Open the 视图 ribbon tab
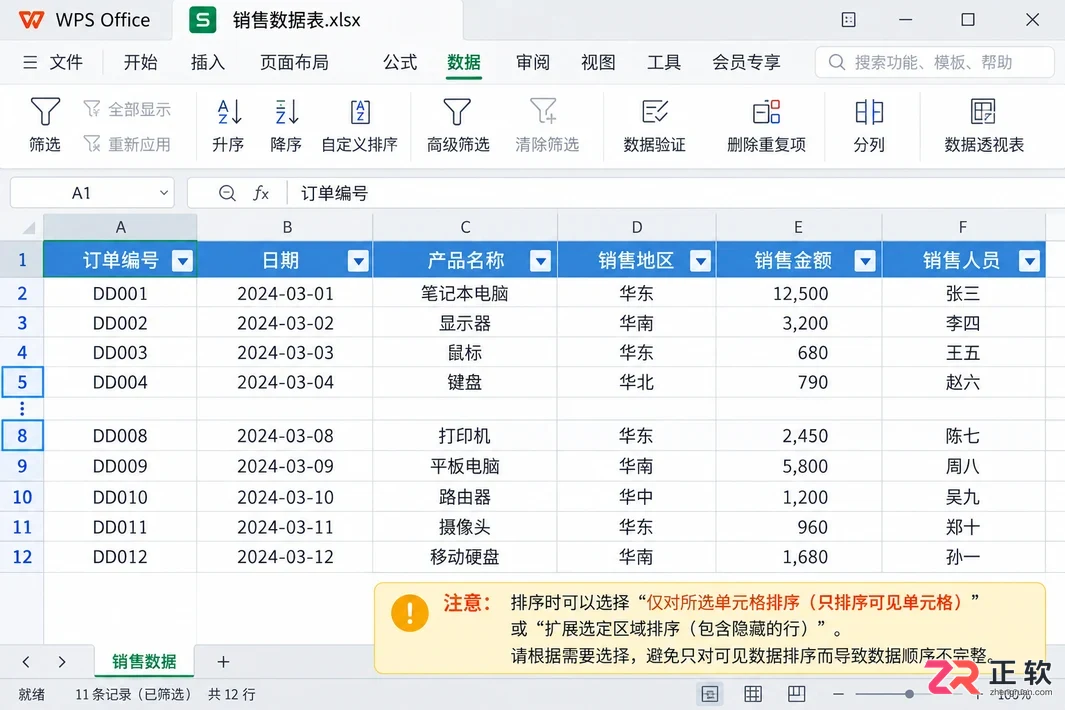 coord(598,63)
